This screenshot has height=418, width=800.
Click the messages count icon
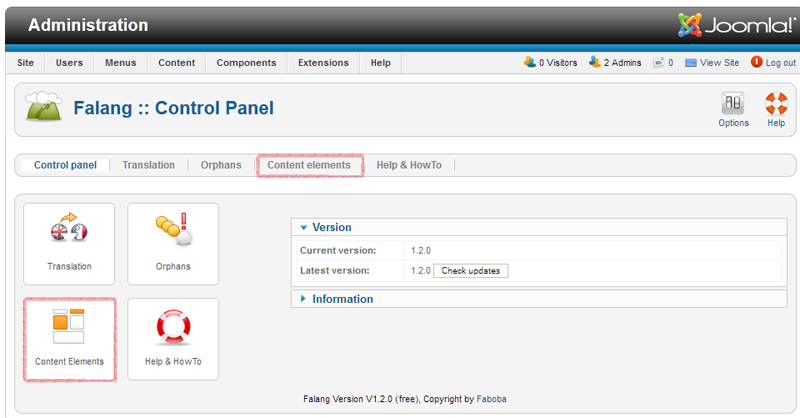click(x=658, y=62)
